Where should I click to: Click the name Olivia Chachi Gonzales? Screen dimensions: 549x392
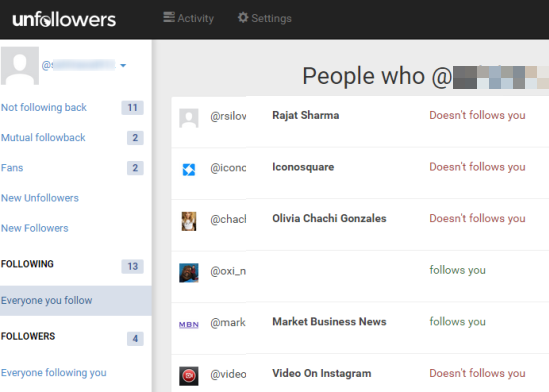pyautogui.click(x=329, y=218)
